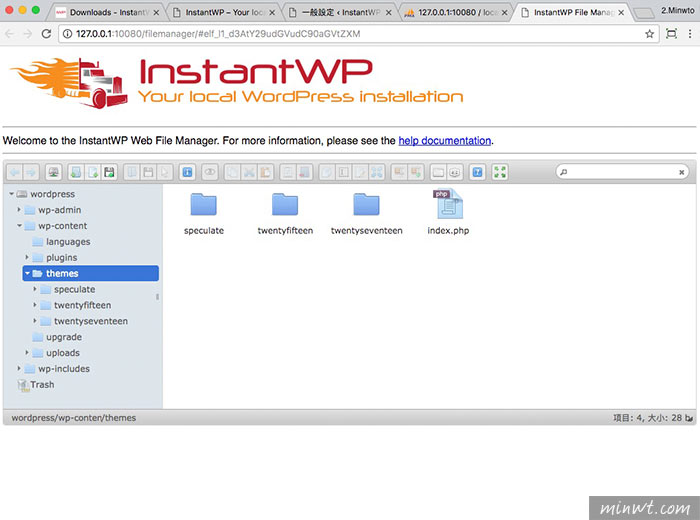Viewport: 700px width, 520px height.
Task: Click the Rename toolbar icon
Action: [x=344, y=172]
